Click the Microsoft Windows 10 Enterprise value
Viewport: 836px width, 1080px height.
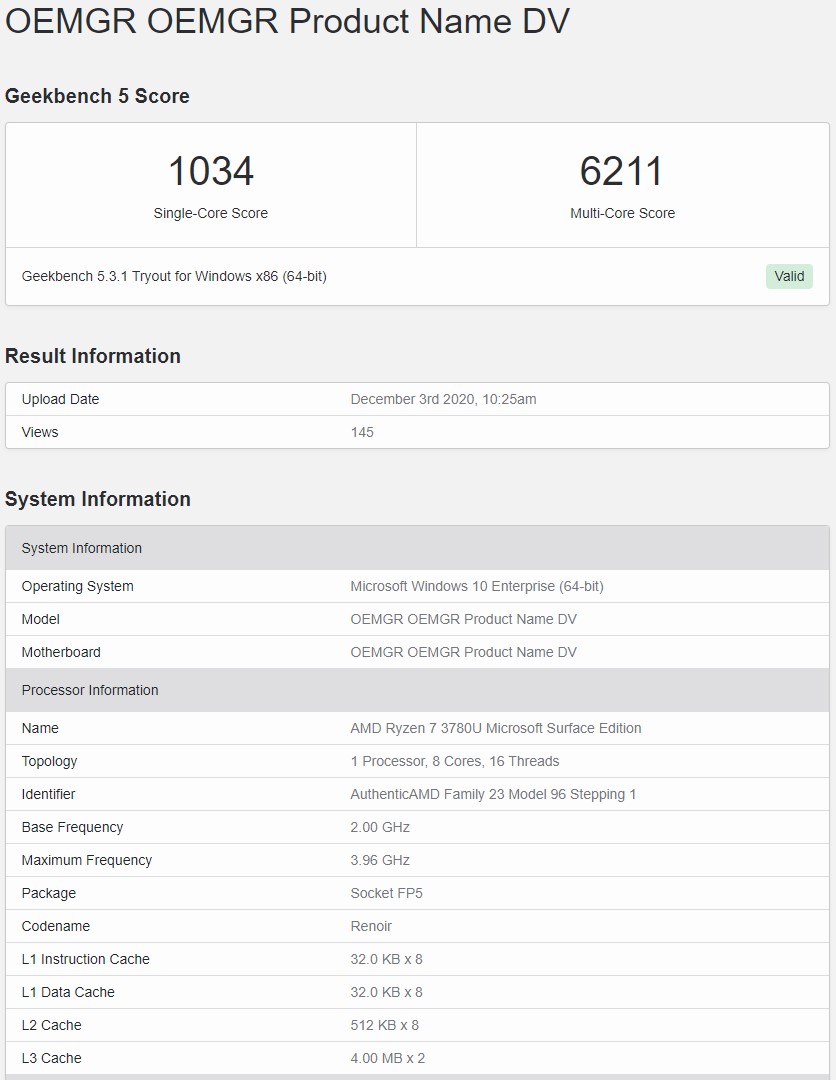(x=477, y=586)
